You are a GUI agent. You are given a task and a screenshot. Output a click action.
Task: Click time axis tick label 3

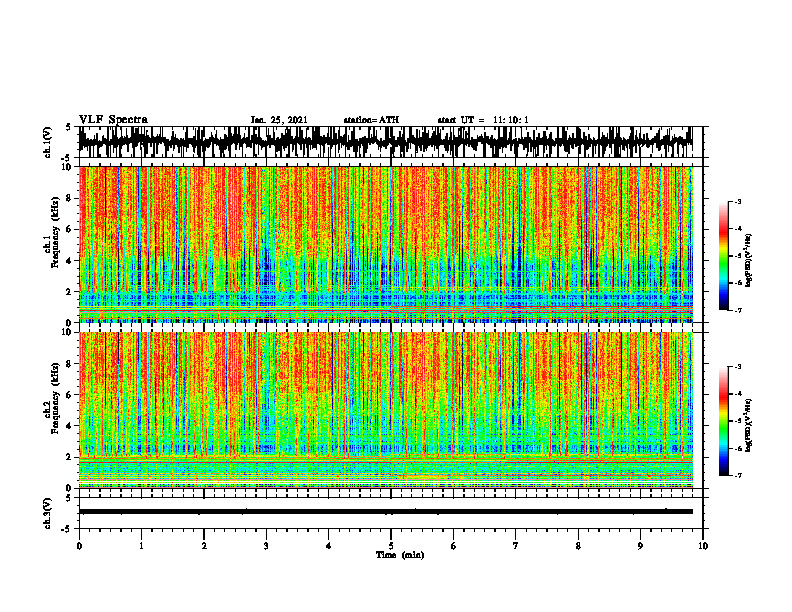point(266,546)
